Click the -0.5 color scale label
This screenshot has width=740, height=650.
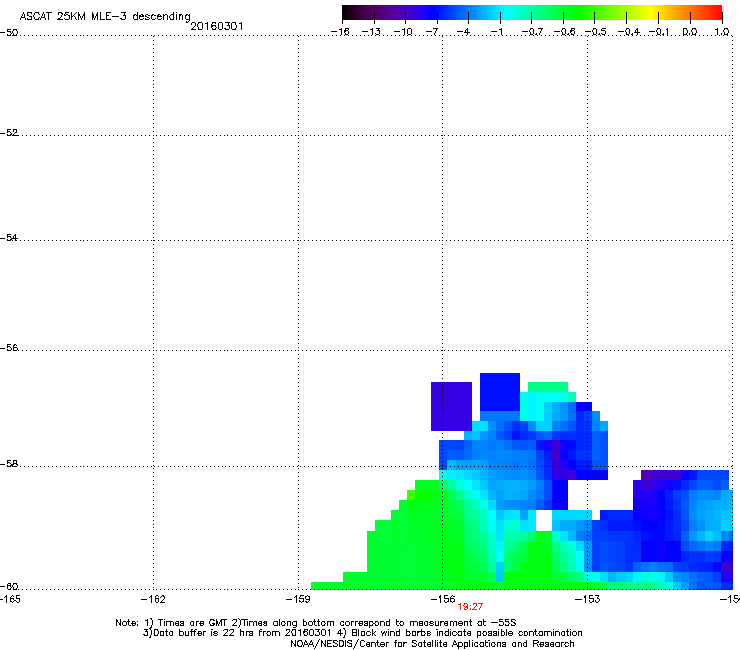pos(596,32)
